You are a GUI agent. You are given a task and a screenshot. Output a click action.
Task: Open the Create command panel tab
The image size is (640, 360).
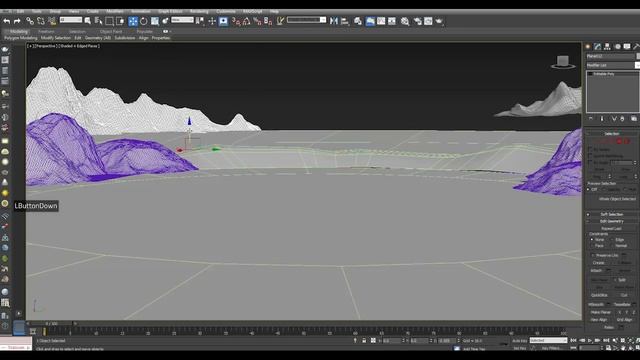point(588,47)
